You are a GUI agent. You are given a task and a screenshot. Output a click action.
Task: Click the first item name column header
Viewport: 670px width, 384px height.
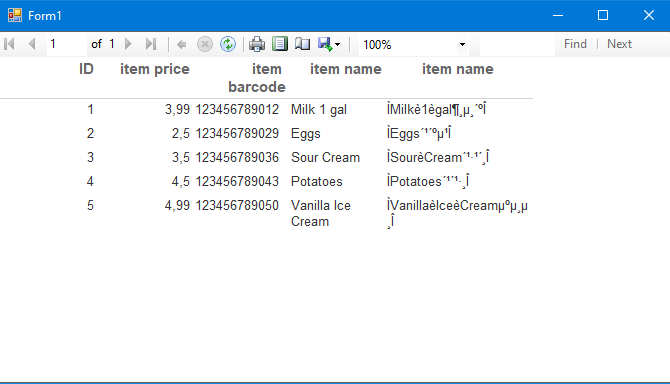coord(346,69)
